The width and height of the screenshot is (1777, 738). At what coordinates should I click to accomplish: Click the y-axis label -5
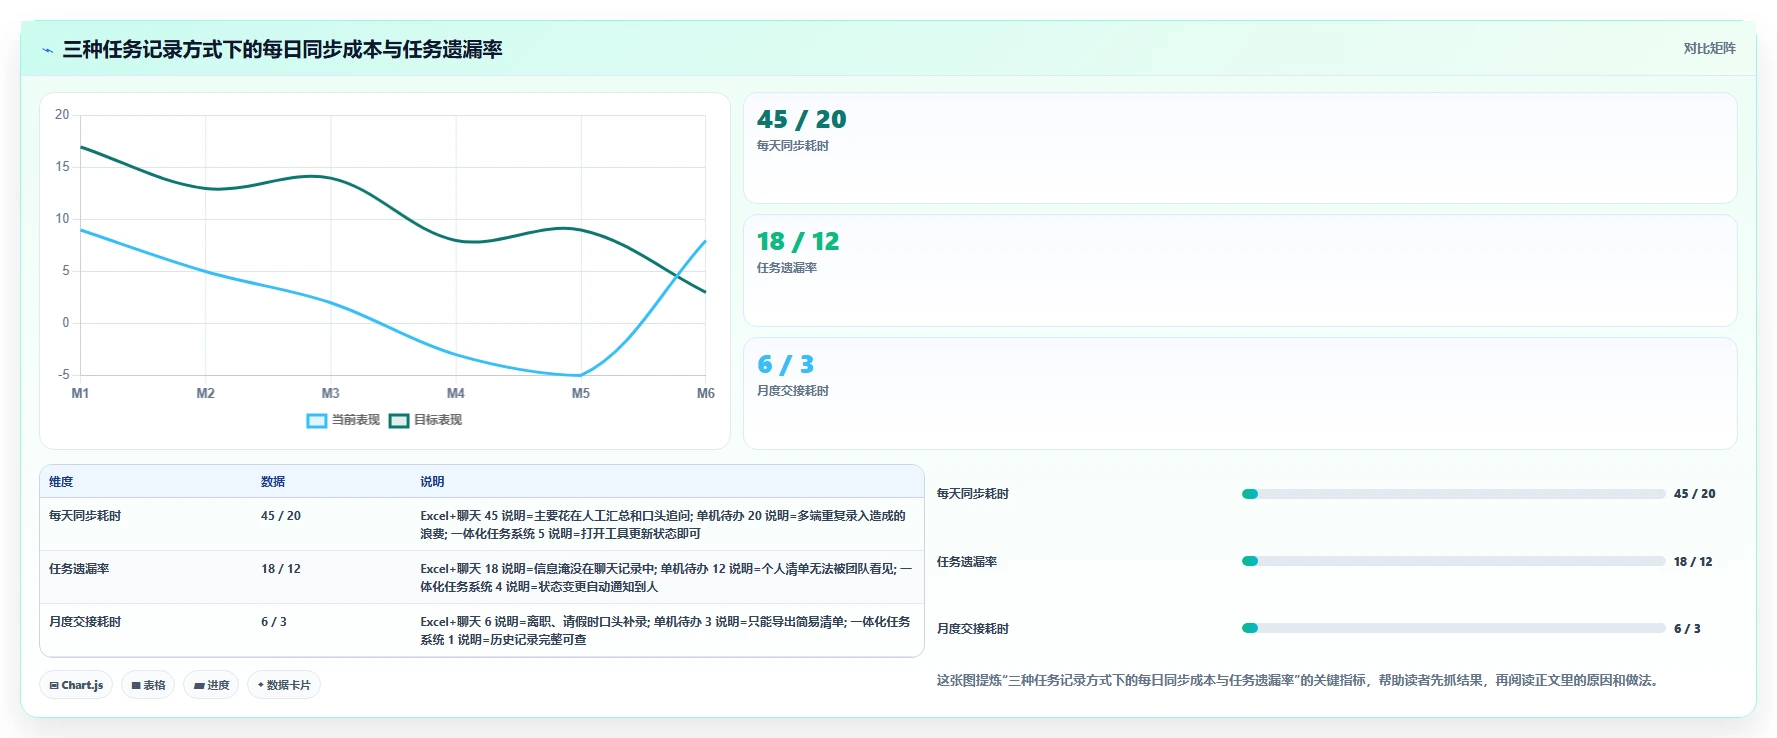coord(64,375)
